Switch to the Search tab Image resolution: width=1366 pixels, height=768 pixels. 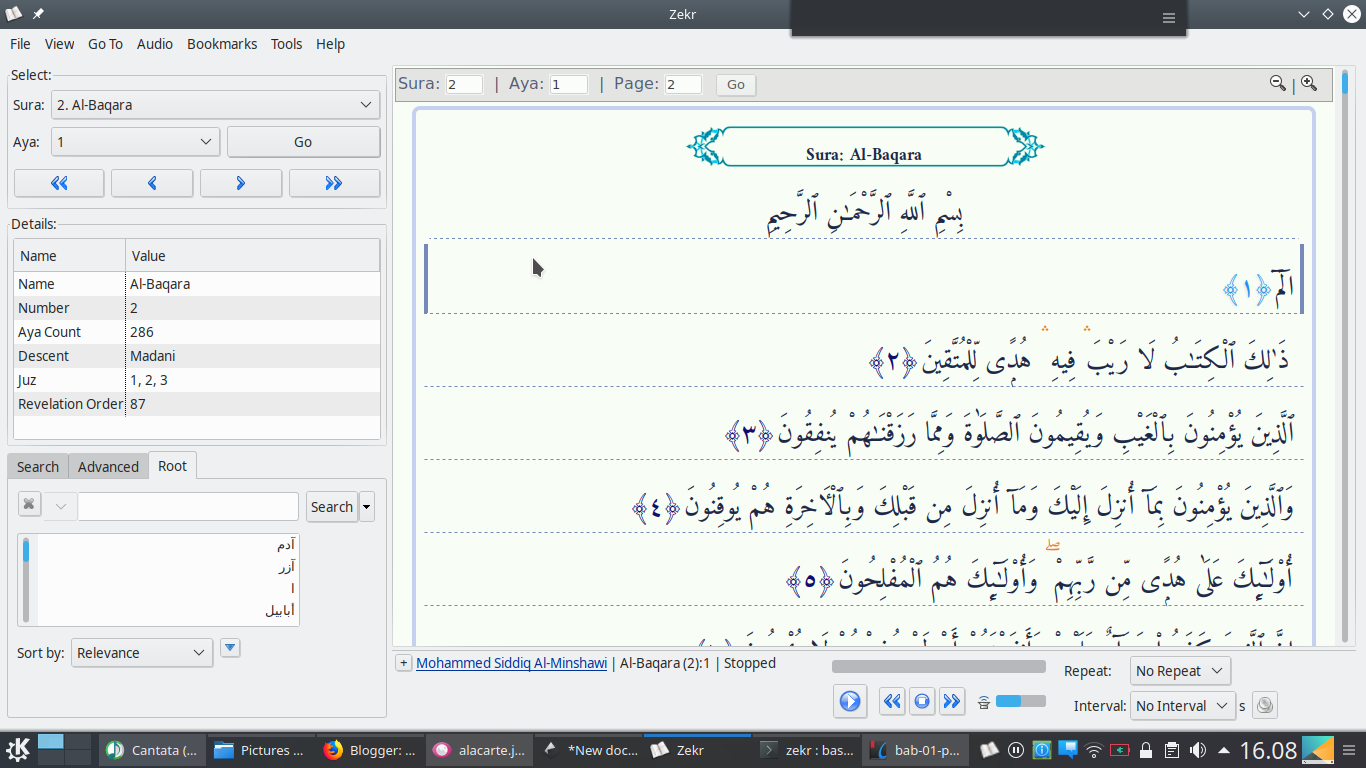click(38, 467)
